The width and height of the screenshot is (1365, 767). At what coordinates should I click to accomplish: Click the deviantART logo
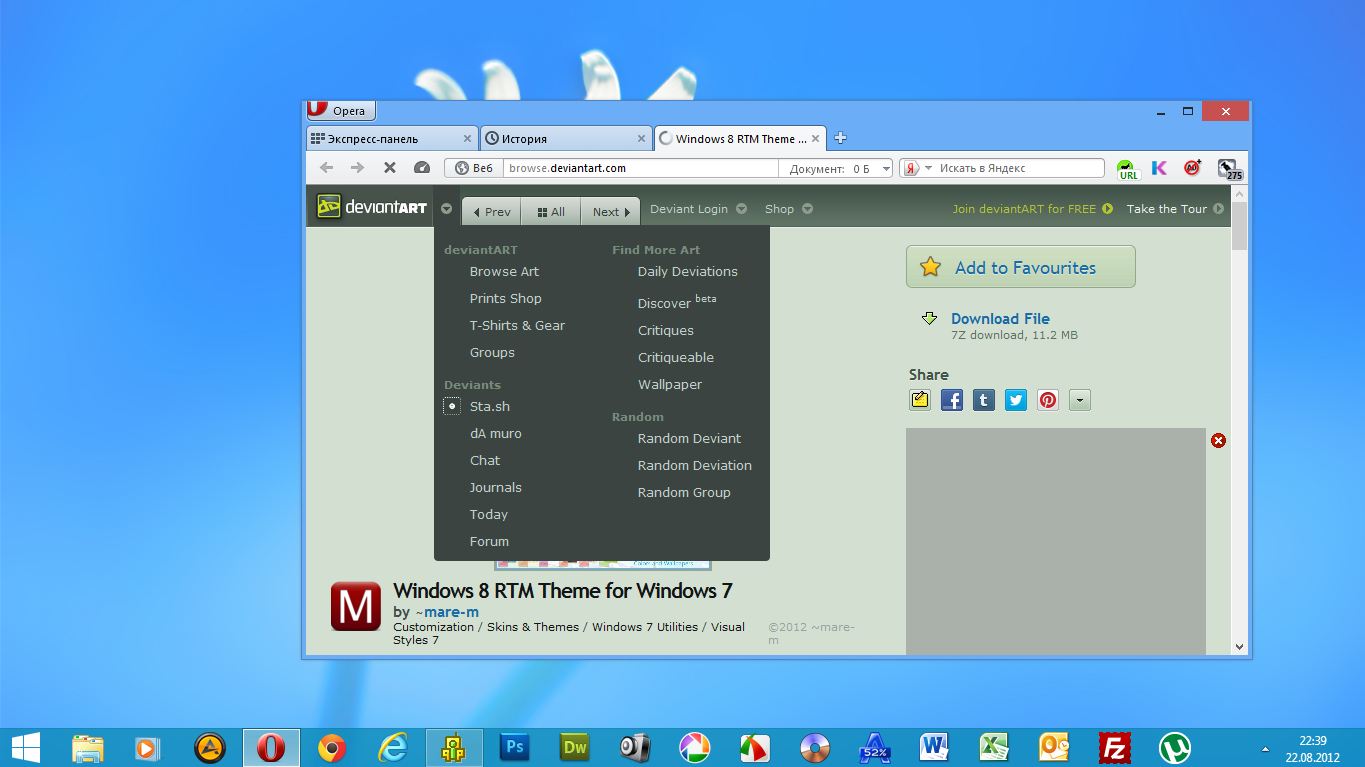[x=371, y=207]
